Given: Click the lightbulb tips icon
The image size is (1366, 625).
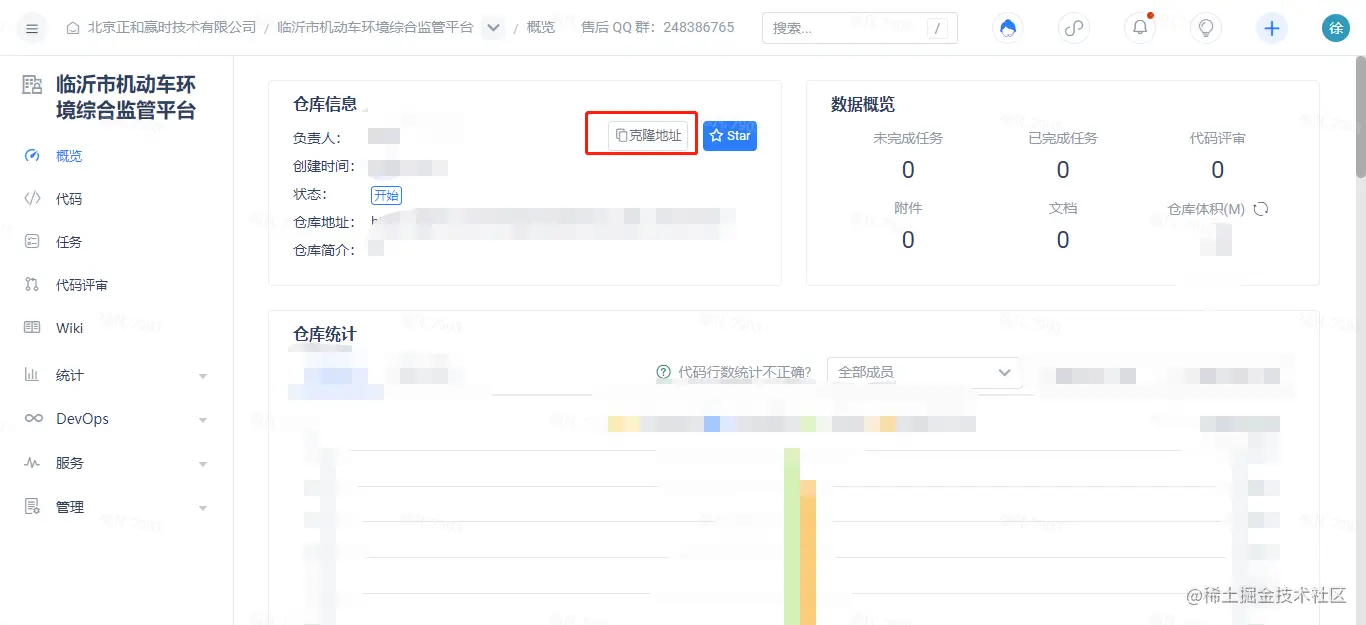Looking at the screenshot, I should [x=1206, y=28].
